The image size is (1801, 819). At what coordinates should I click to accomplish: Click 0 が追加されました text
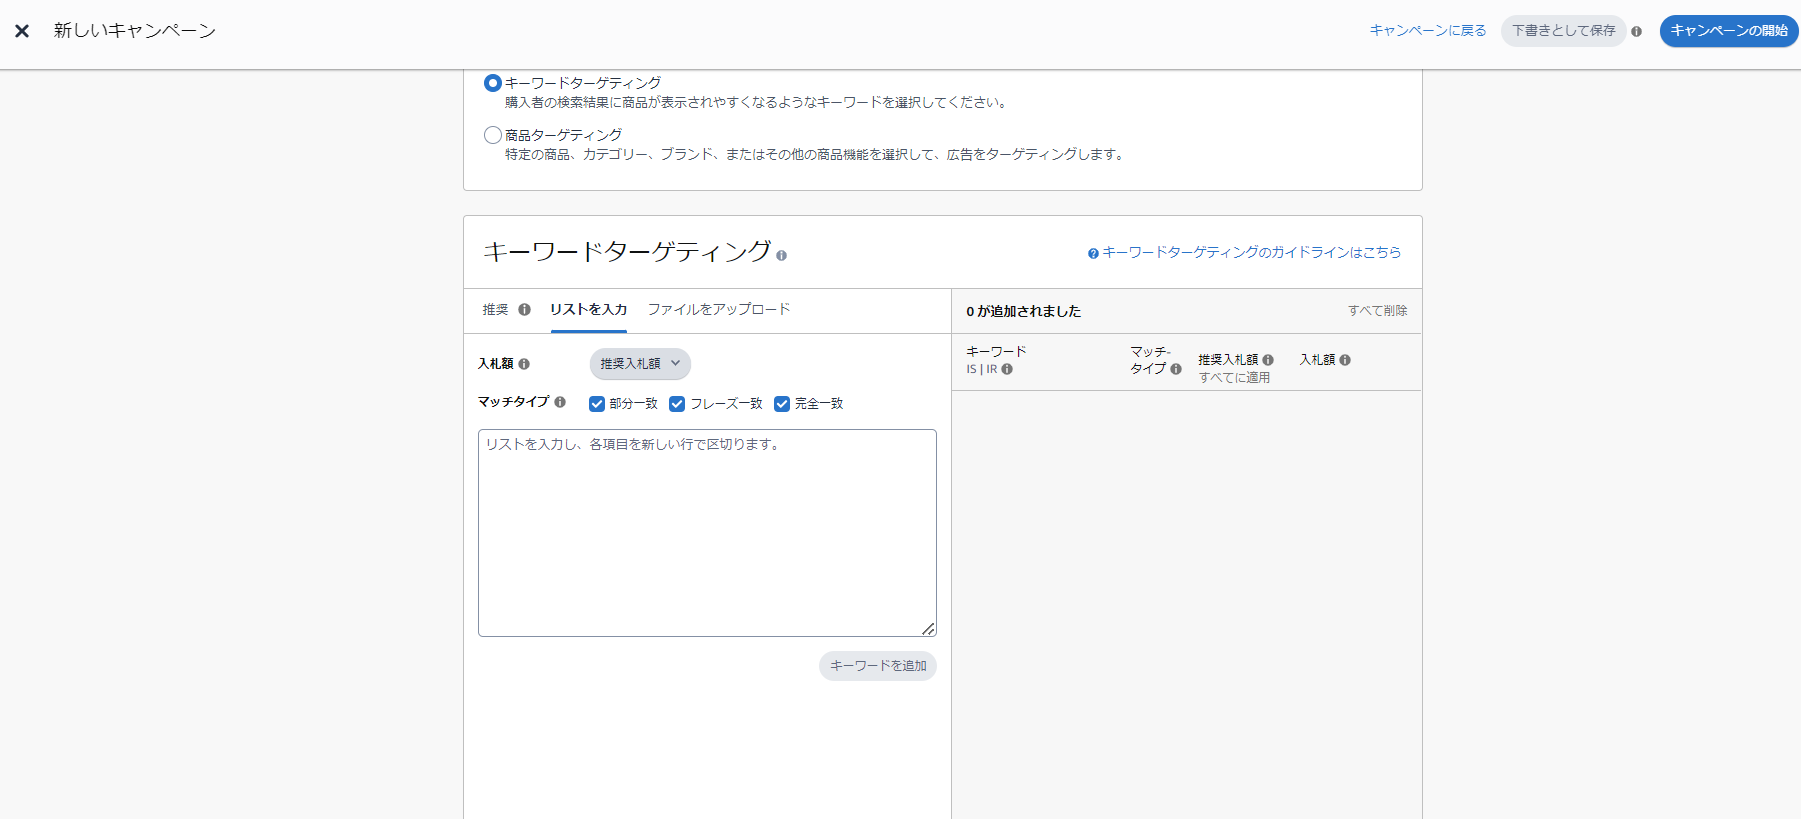pyautogui.click(x=1023, y=311)
